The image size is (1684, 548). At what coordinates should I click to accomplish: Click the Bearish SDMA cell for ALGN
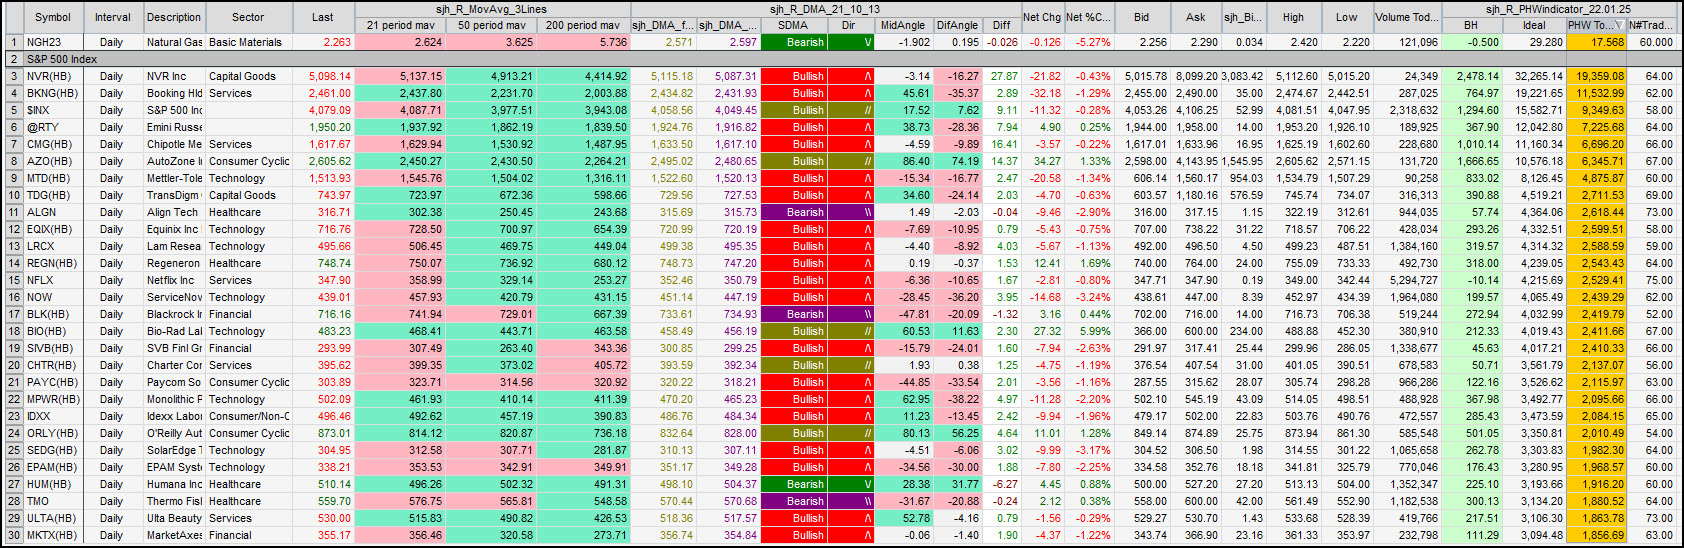point(793,212)
